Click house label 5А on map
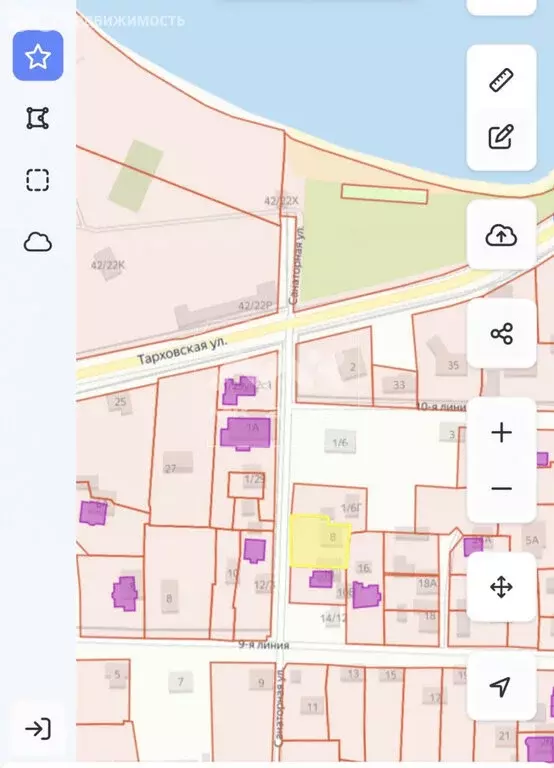 pyautogui.click(x=532, y=540)
